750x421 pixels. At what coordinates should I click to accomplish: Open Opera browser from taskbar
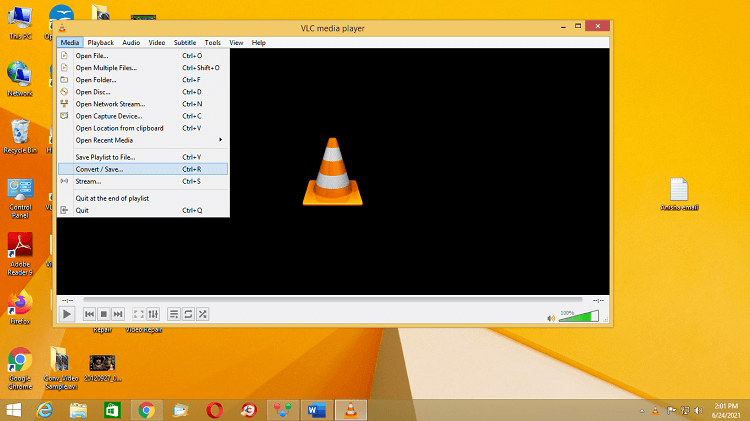(214, 410)
